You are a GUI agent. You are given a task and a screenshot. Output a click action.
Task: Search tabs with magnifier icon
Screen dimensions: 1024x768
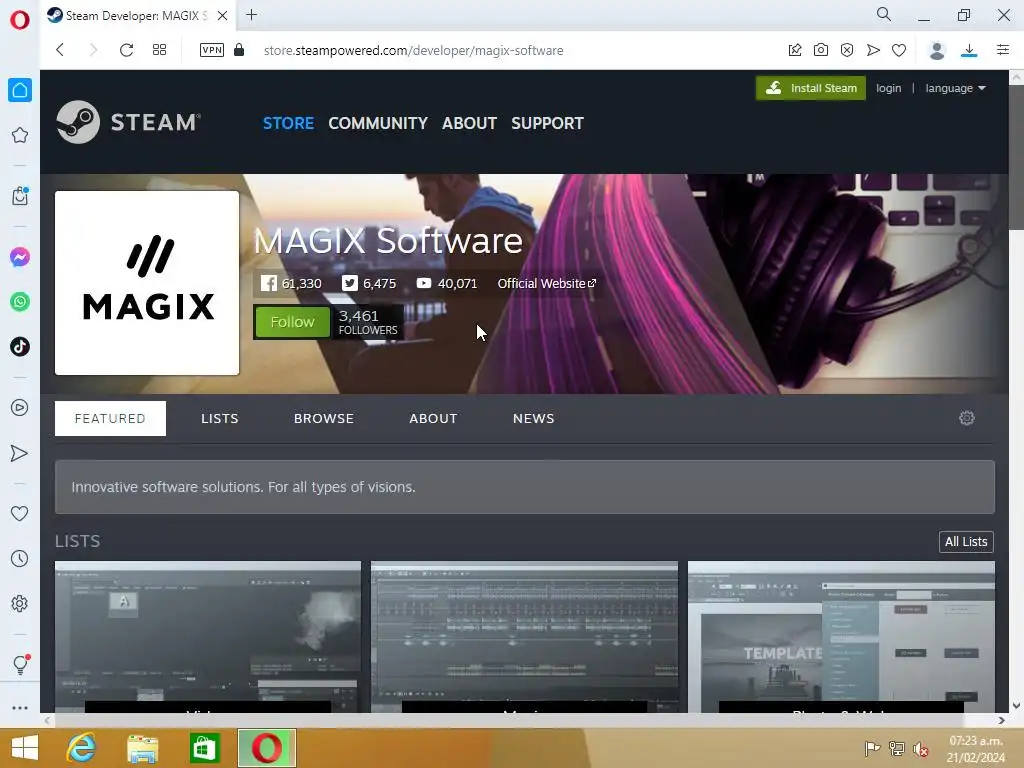(x=884, y=14)
